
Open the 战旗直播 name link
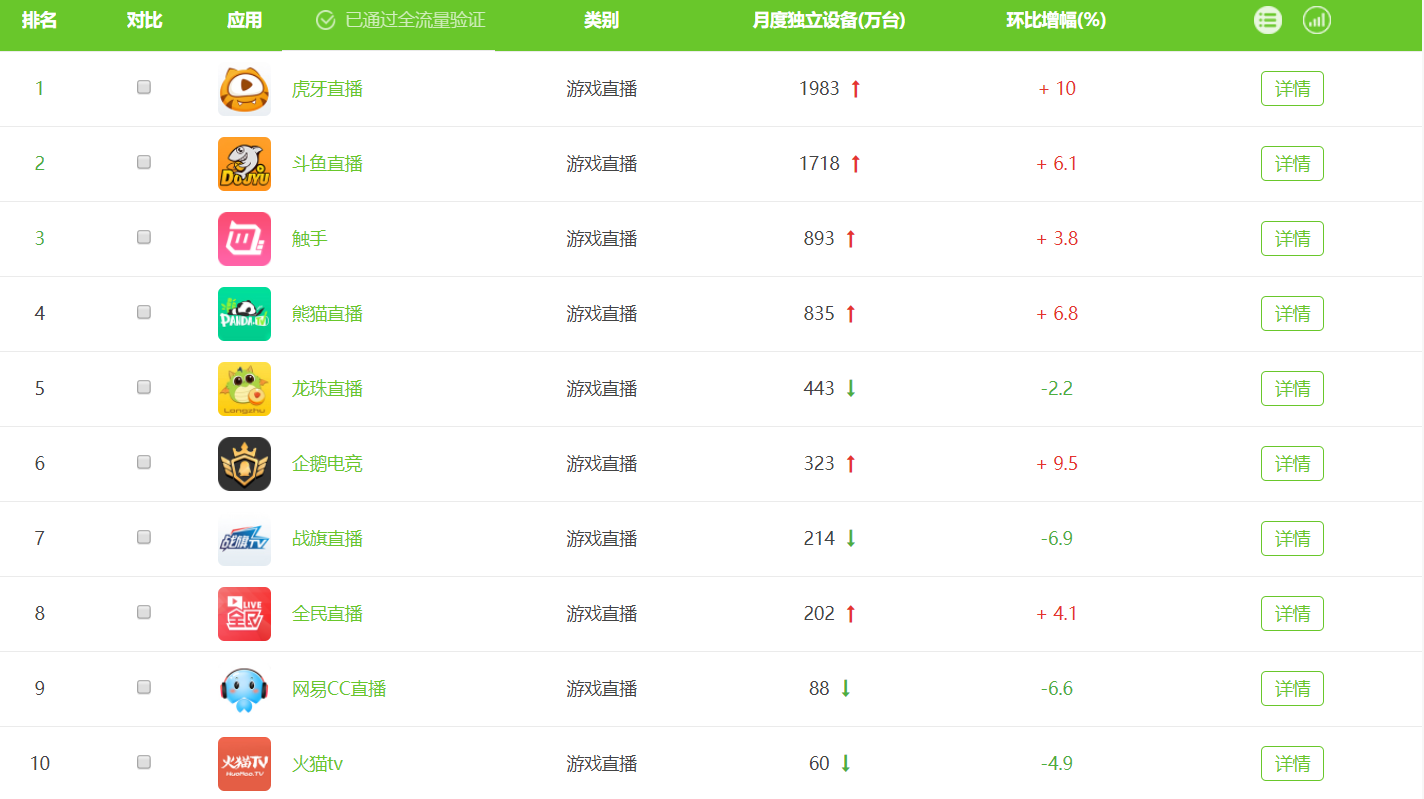point(327,539)
